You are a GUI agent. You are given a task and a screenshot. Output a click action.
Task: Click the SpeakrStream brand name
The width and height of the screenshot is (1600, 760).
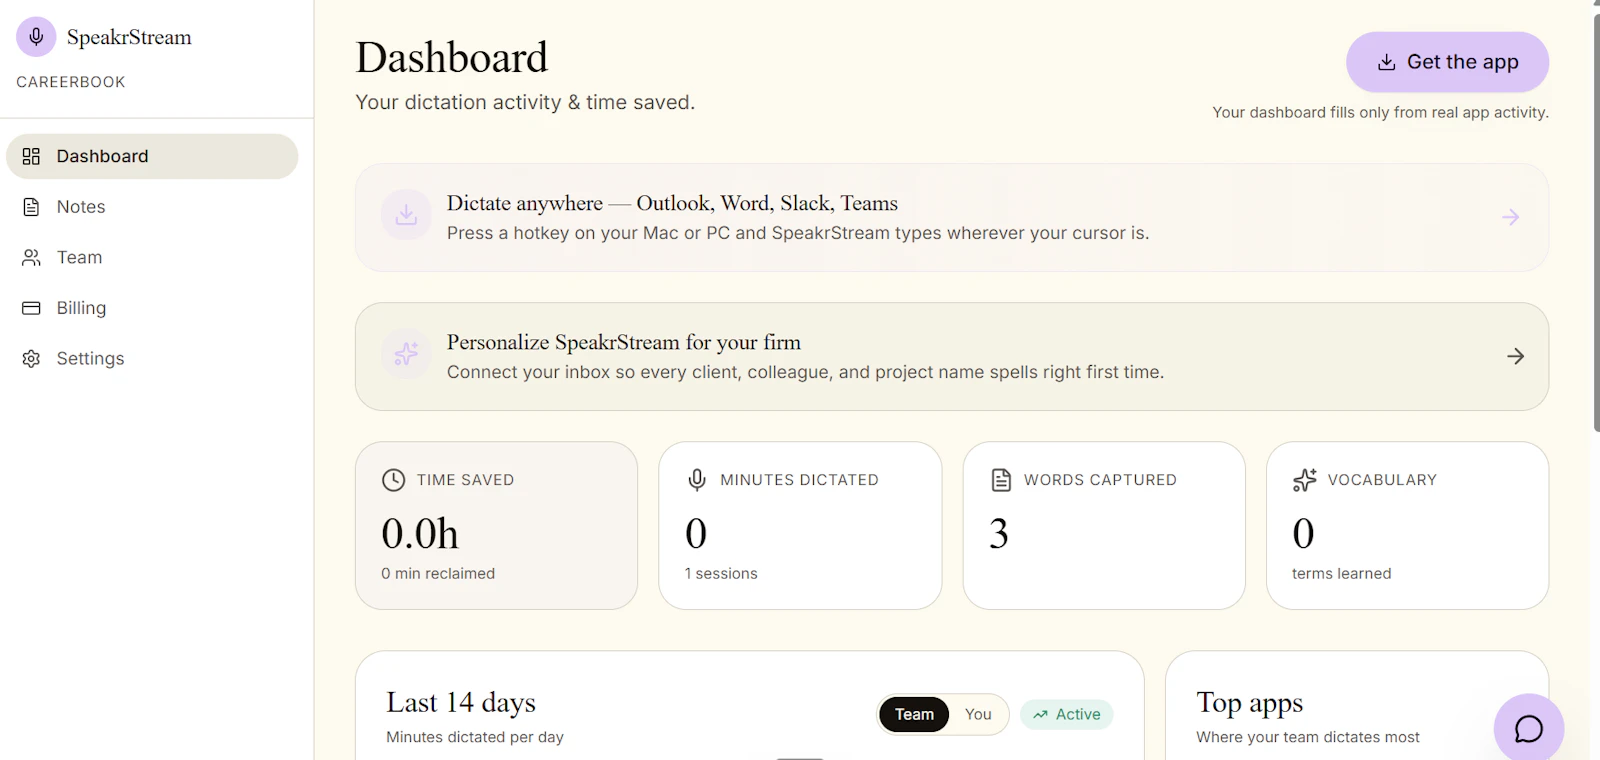click(x=129, y=37)
